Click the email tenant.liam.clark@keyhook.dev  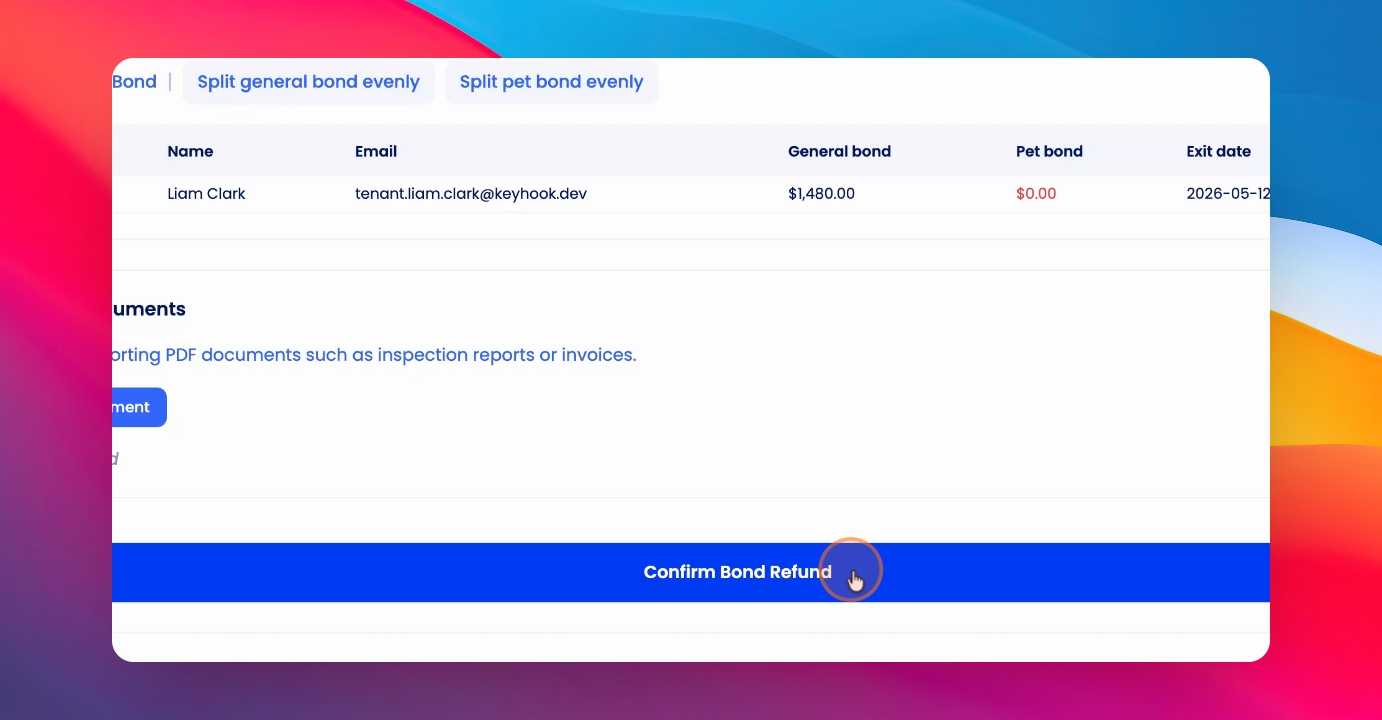coord(471,194)
